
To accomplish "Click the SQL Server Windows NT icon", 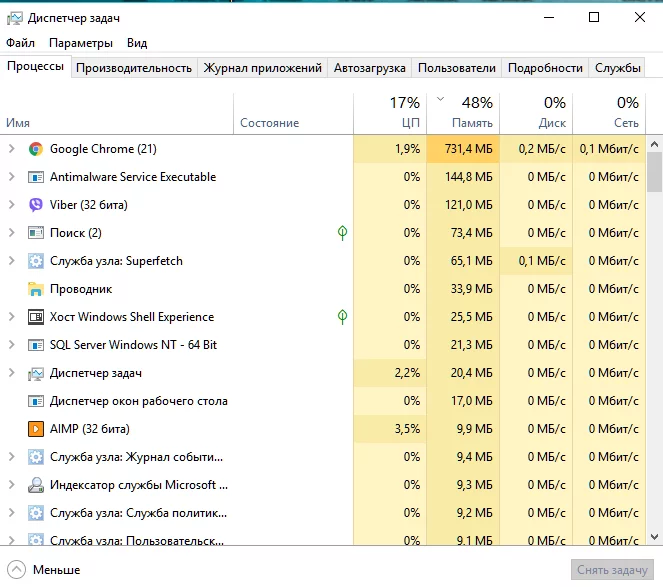I will point(36,345).
